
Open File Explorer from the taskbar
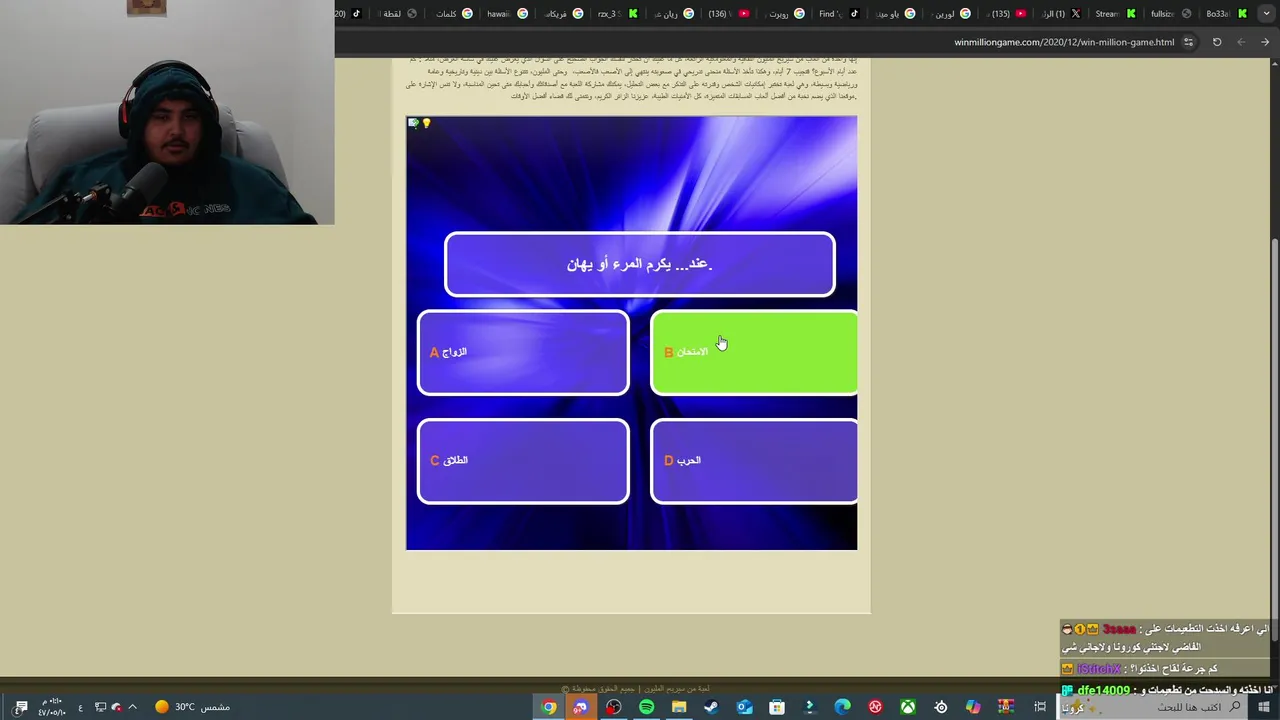(x=679, y=707)
